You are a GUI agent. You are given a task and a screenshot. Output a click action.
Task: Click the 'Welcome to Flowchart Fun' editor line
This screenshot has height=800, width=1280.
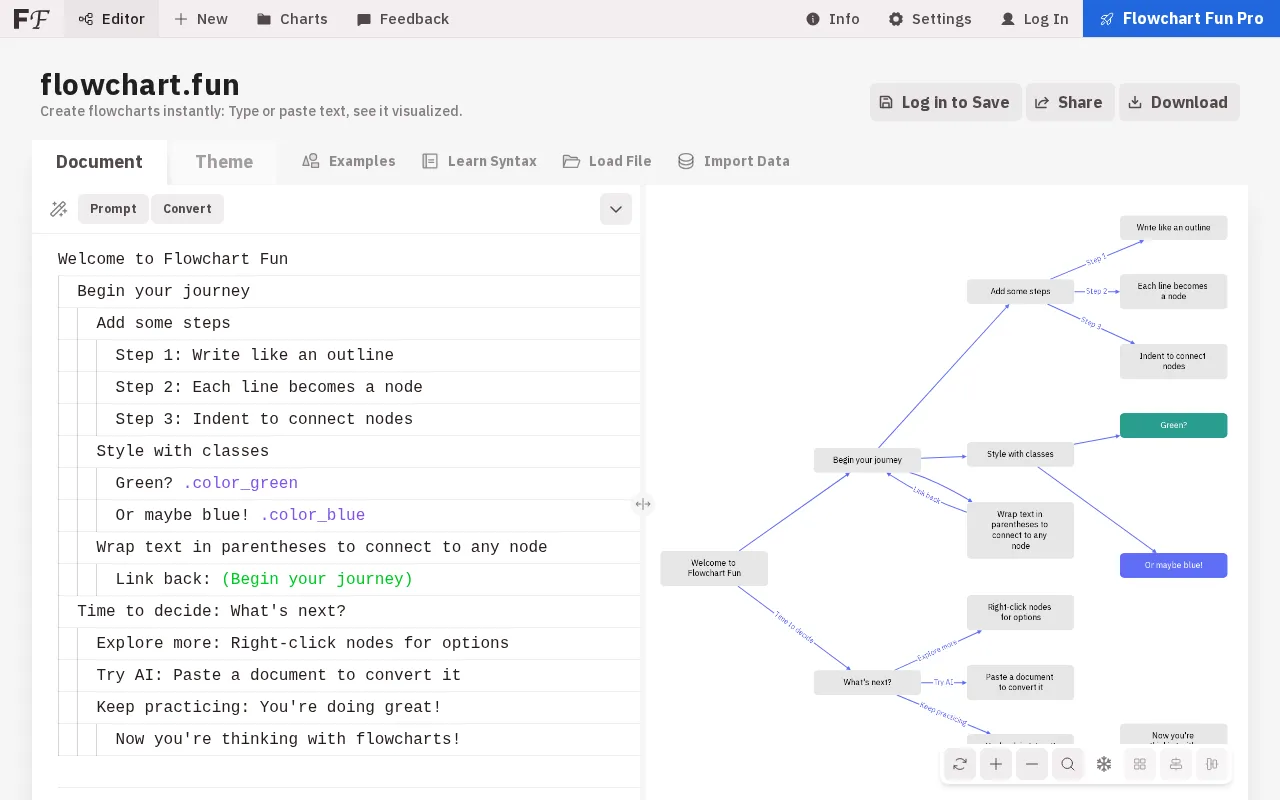(173, 259)
